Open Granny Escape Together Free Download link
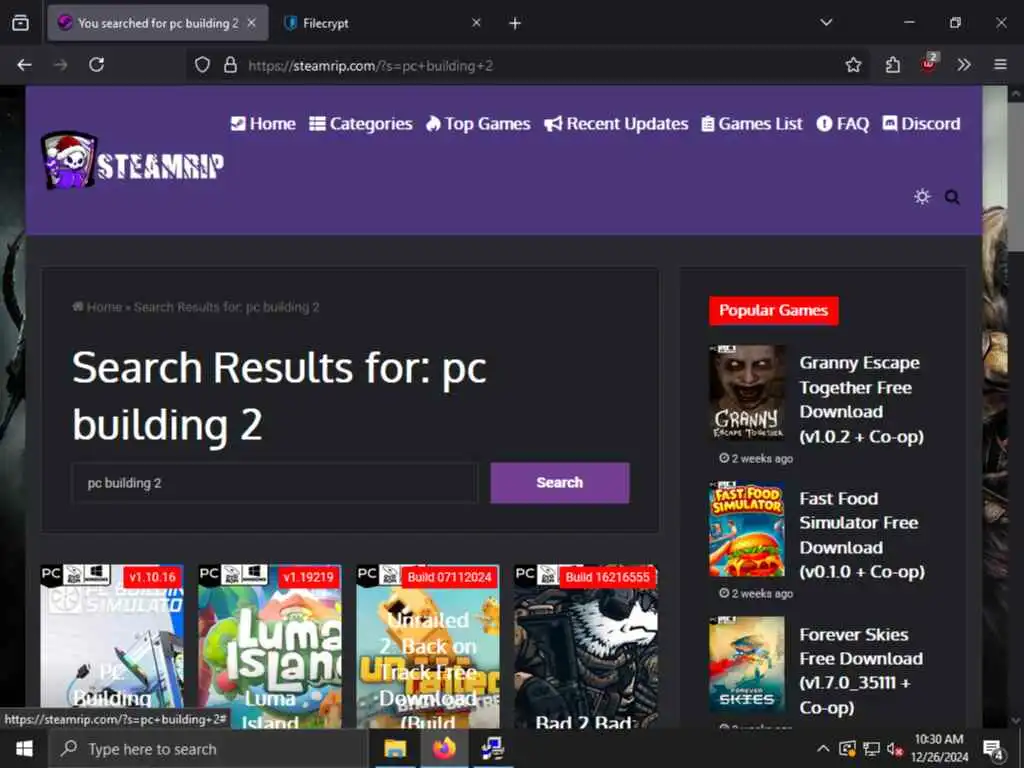Viewport: 1024px width, 768px height. coord(861,399)
